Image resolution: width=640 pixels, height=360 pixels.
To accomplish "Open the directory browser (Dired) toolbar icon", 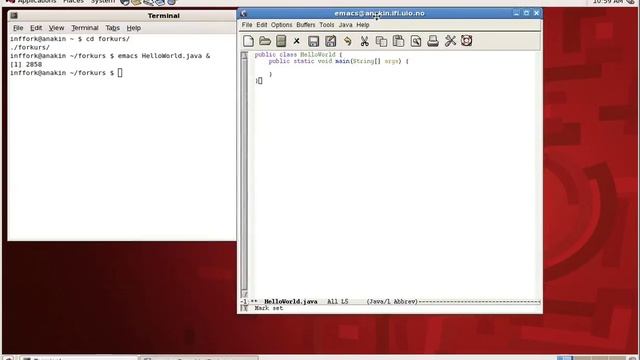I will pyautogui.click(x=281, y=41).
